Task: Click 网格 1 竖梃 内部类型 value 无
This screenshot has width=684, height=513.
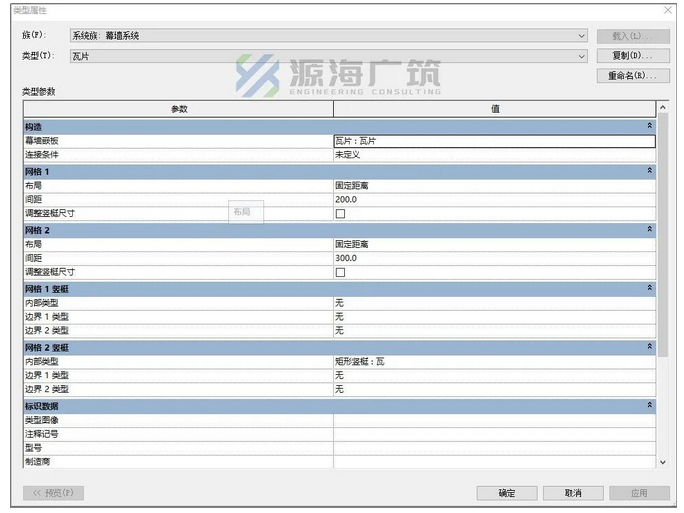Action: click(495, 303)
